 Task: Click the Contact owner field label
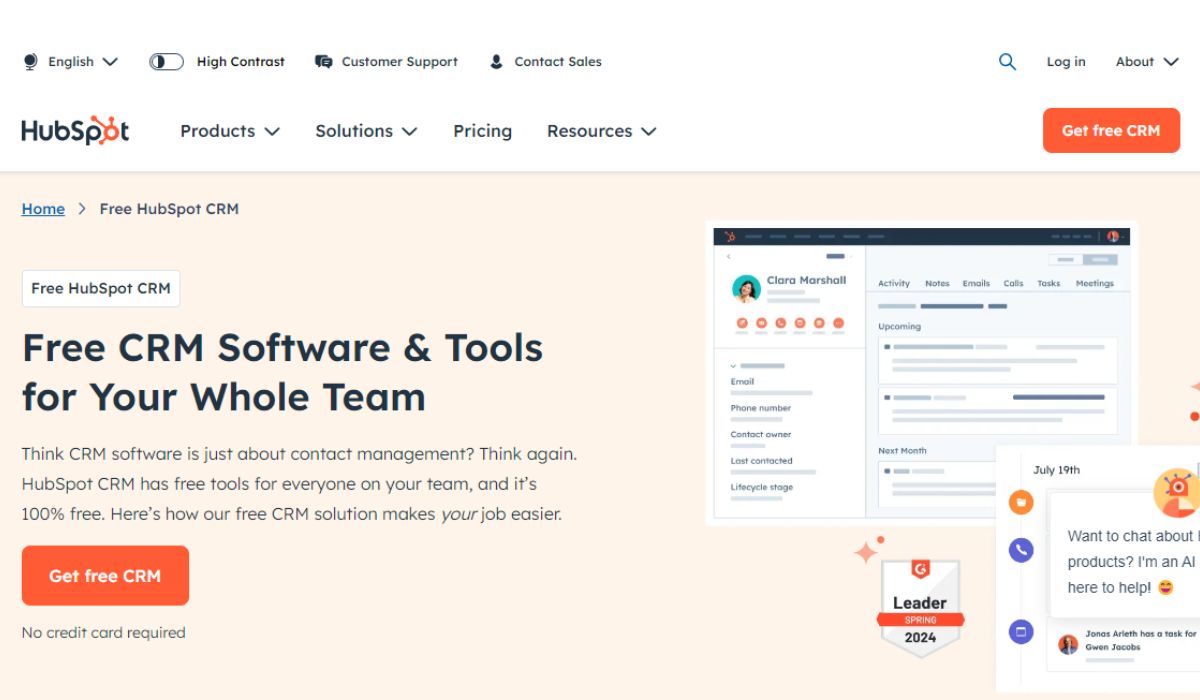(x=760, y=434)
